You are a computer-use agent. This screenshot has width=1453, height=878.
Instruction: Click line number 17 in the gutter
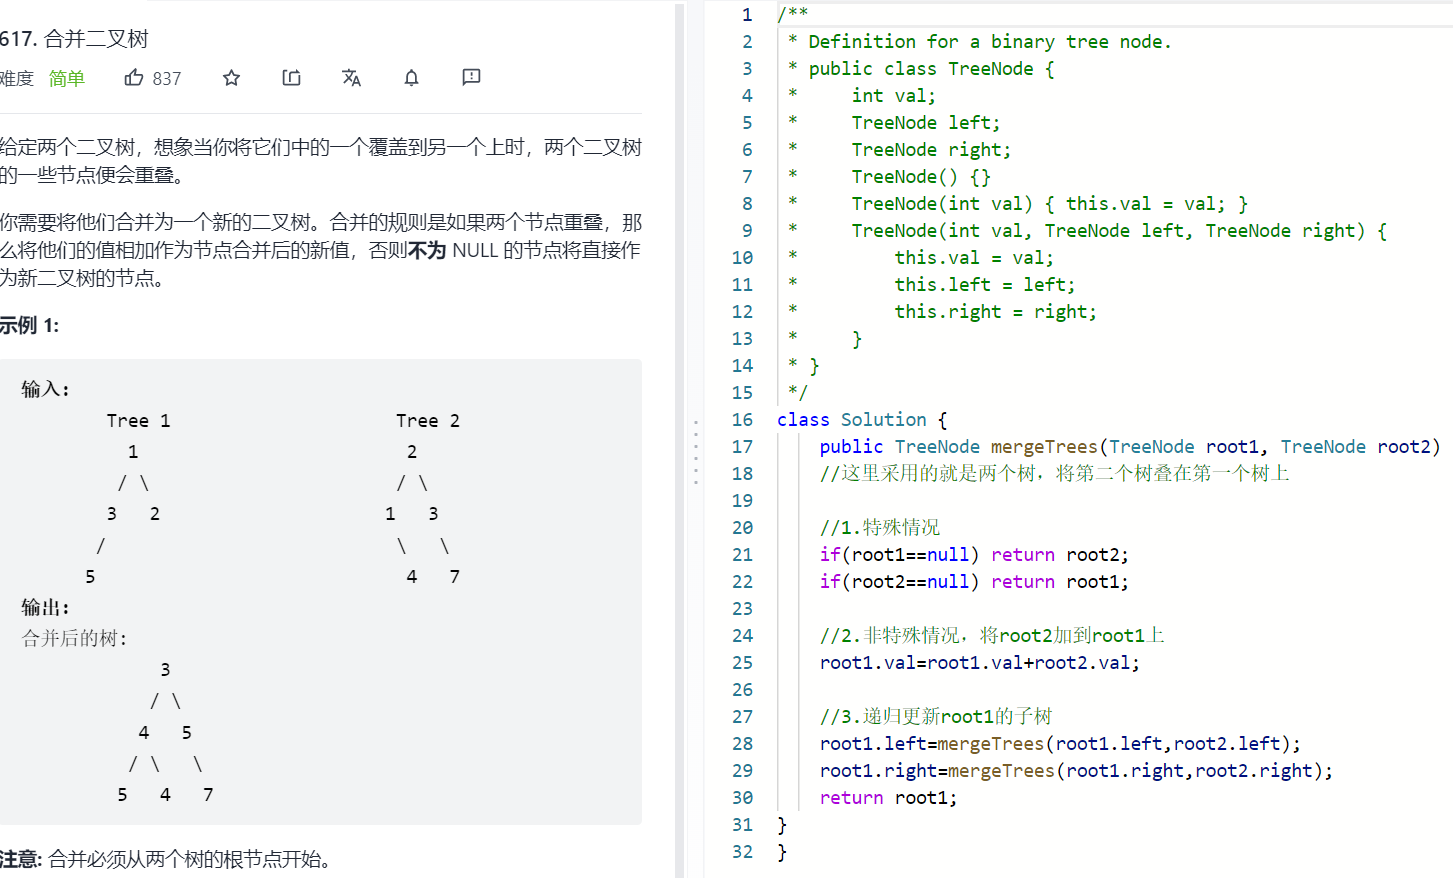[x=742, y=447]
